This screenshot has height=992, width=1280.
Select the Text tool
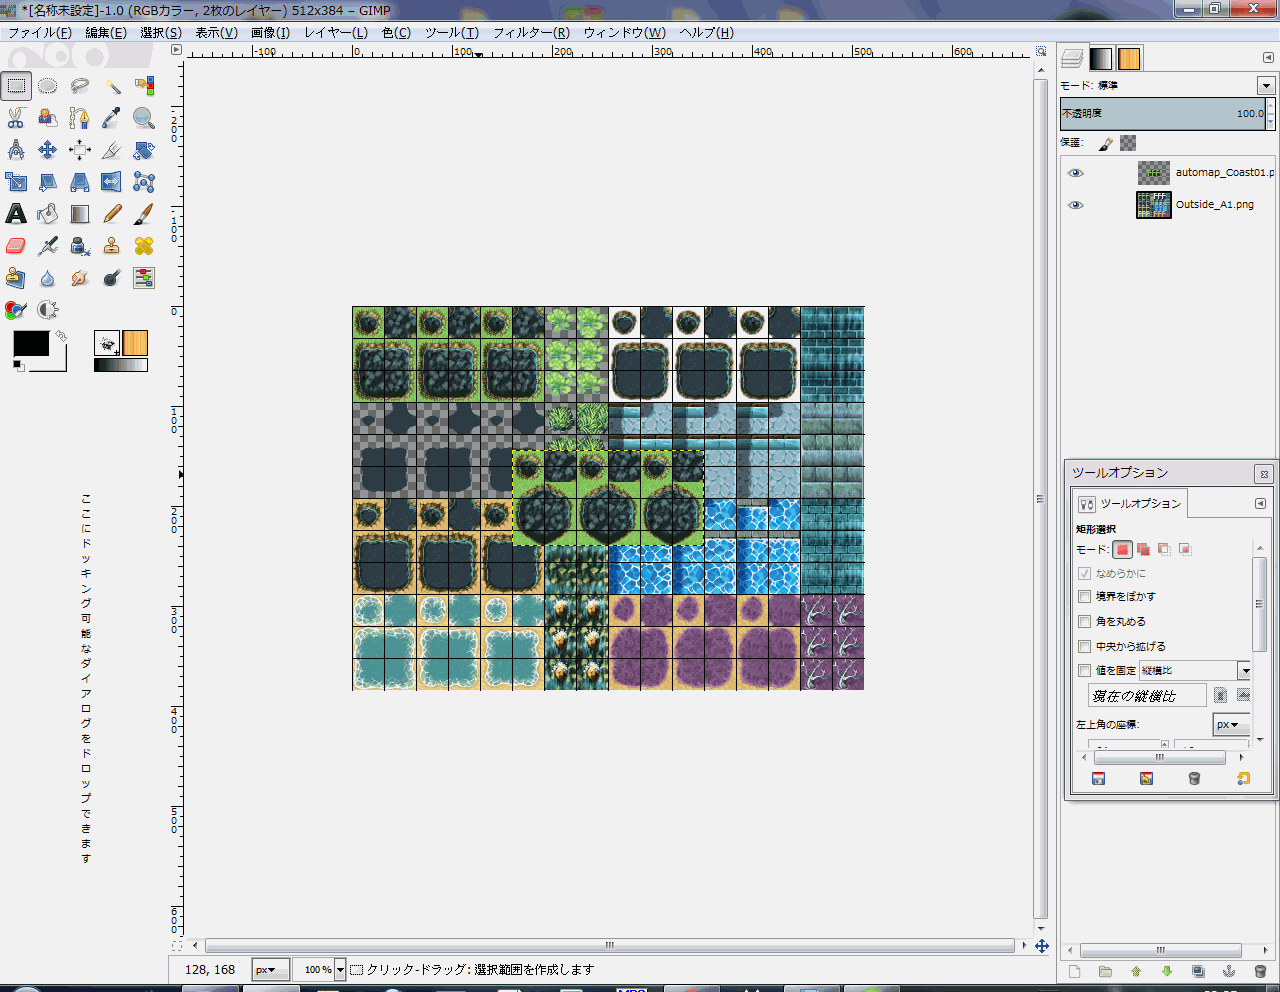[16, 214]
